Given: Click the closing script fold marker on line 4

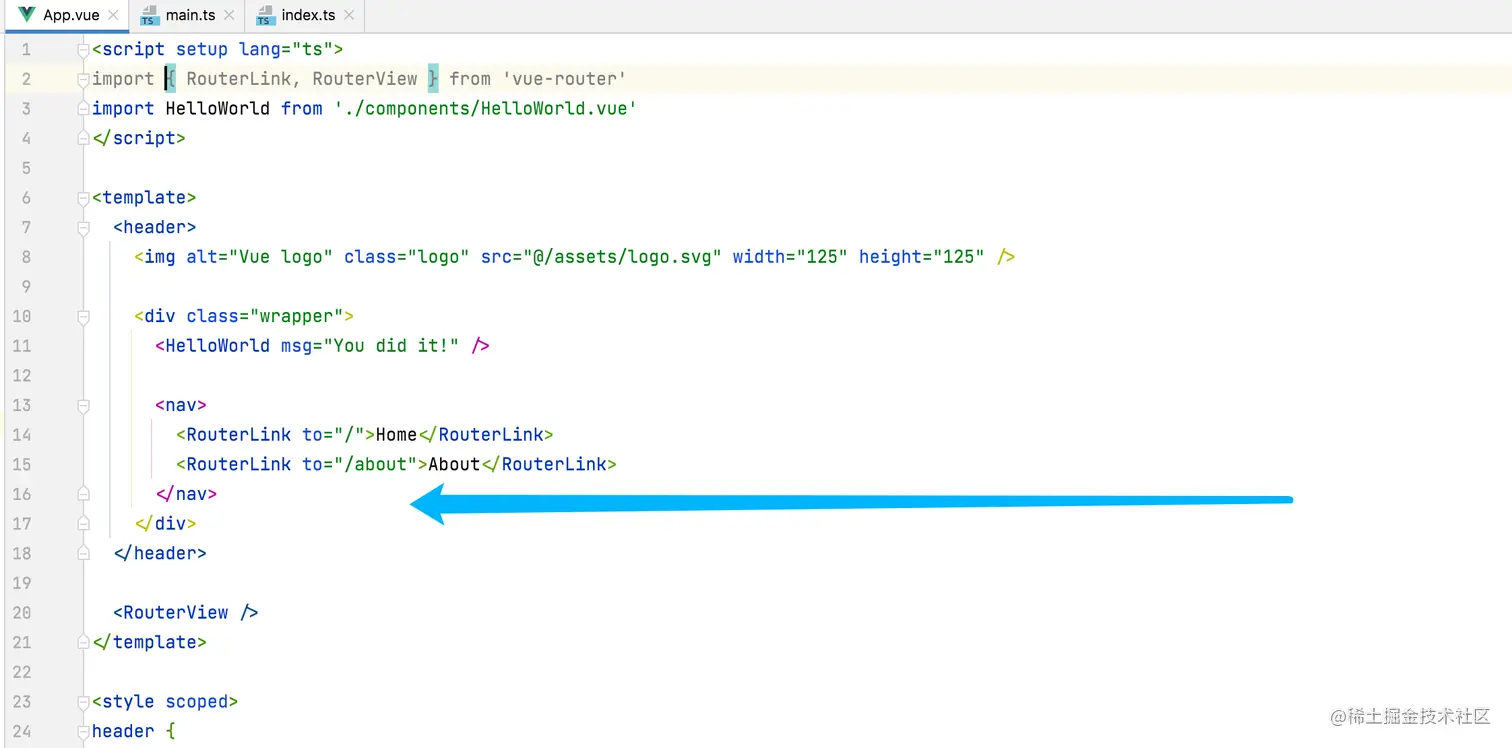Looking at the screenshot, I should coord(84,138).
